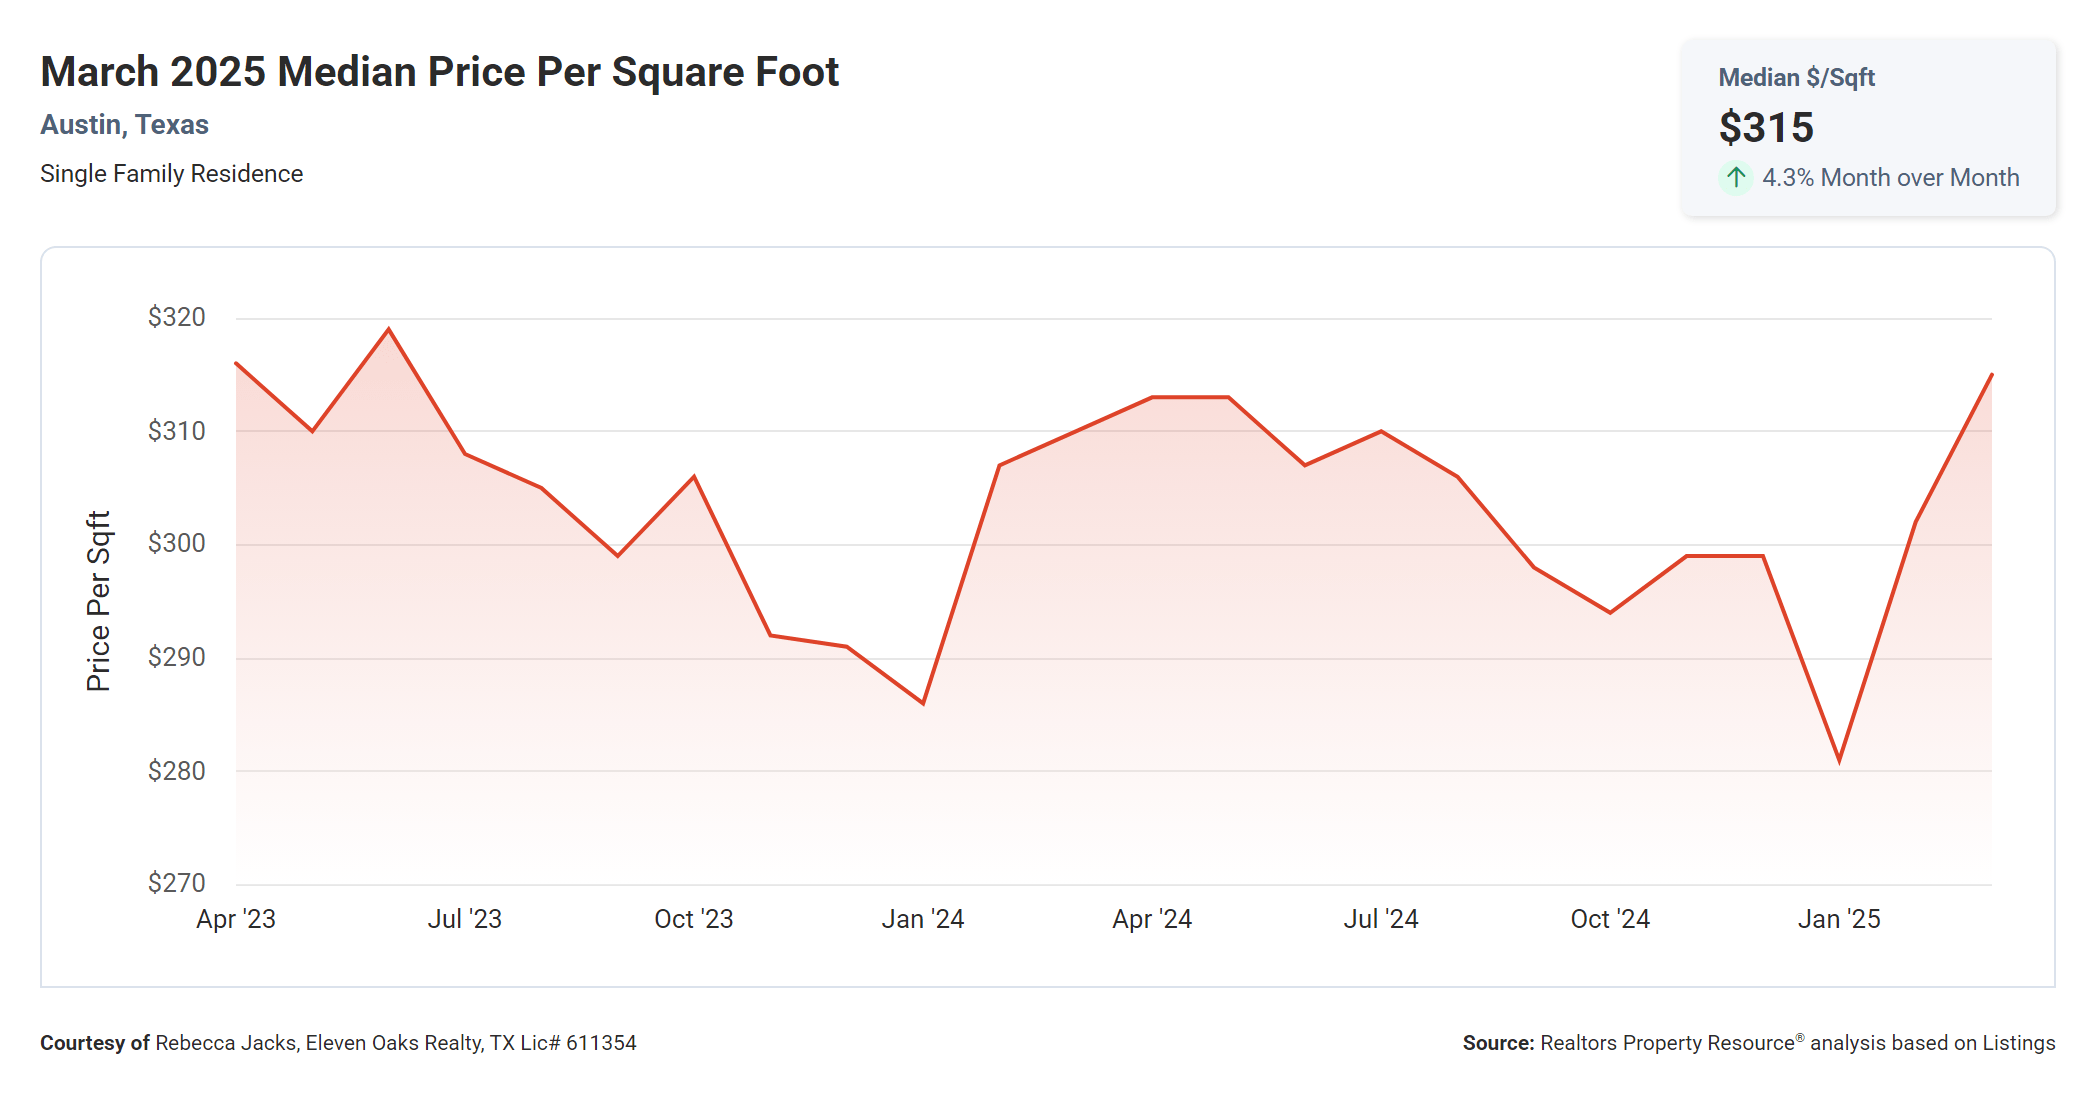Click the January 2025 low point on line

1839,760
